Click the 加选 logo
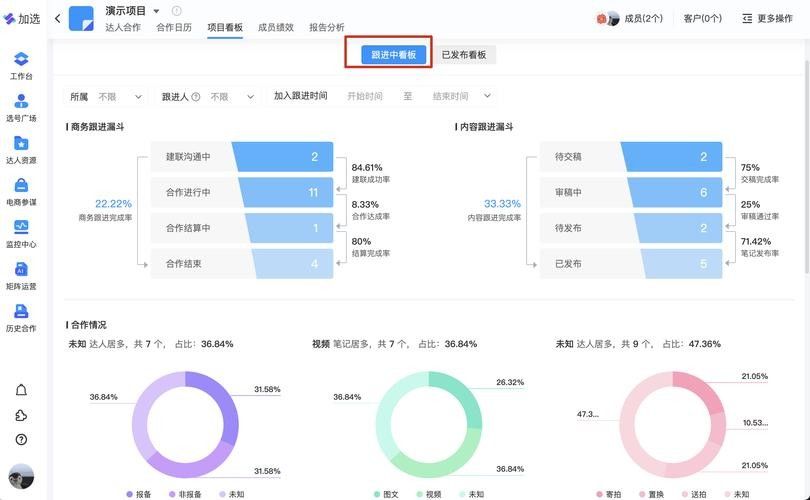Viewport: 810px width, 500px height. click(22, 19)
